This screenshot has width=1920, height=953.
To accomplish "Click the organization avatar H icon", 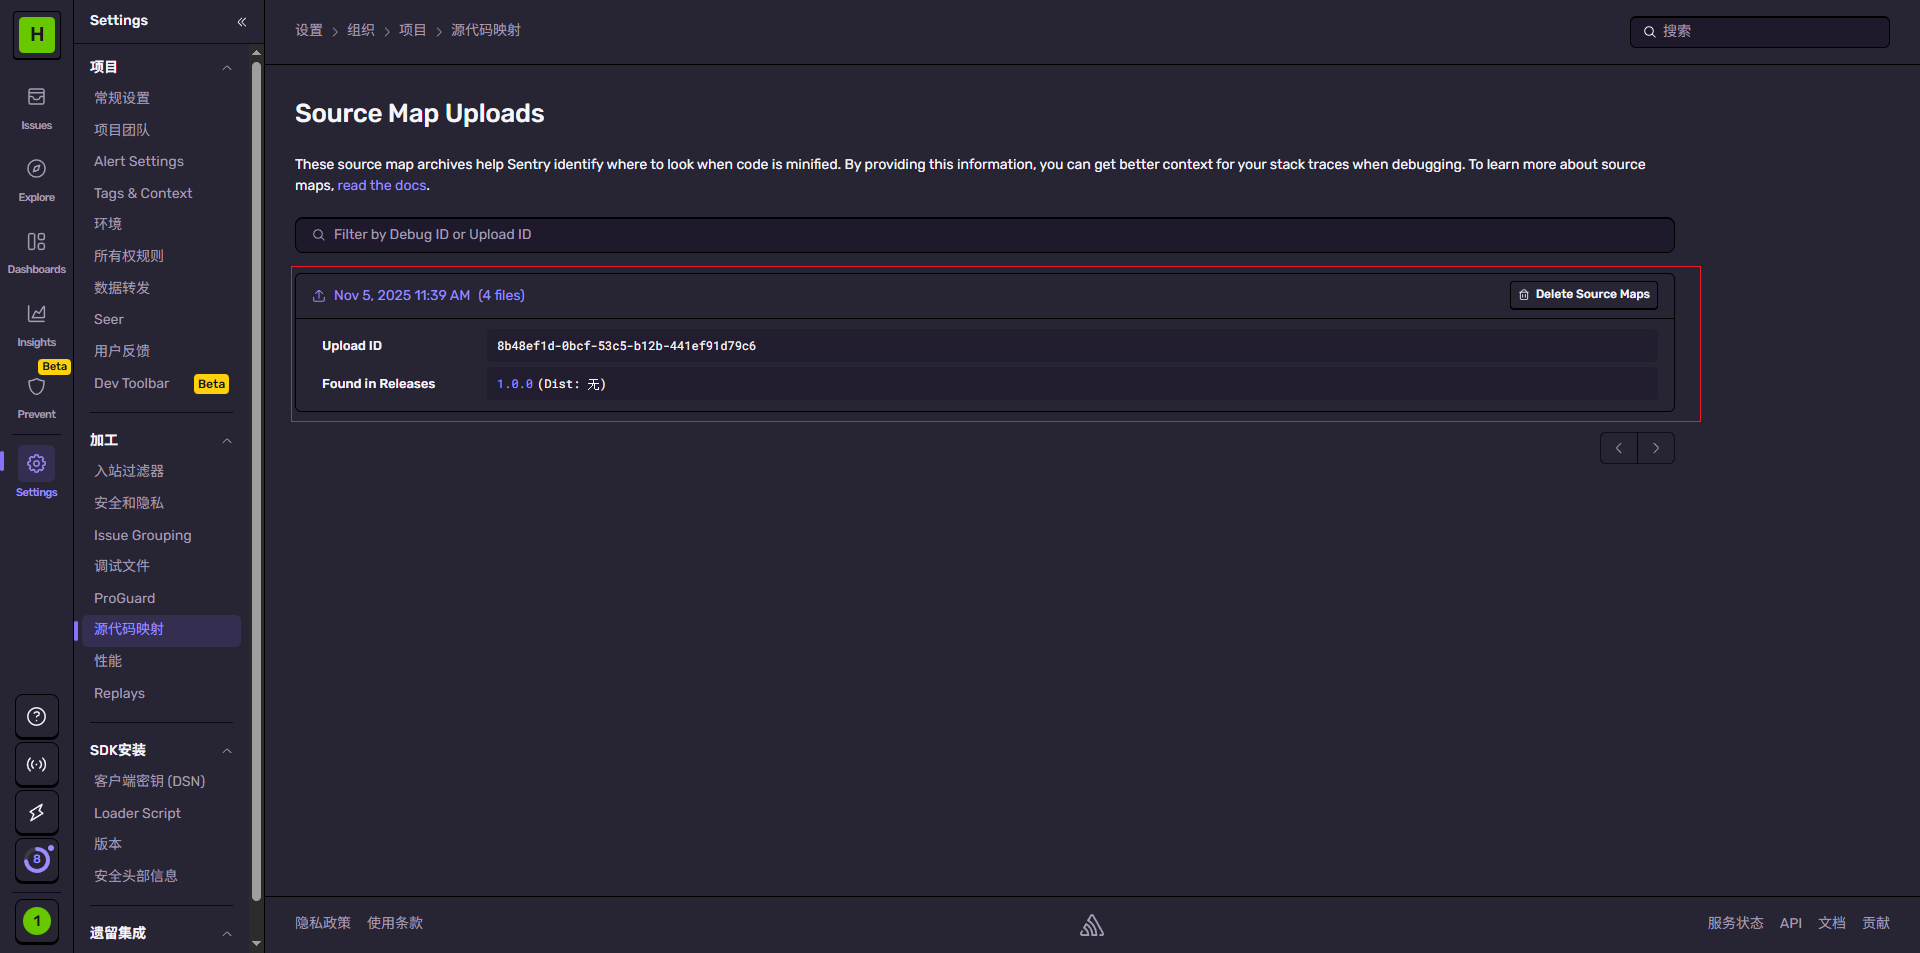I will click(x=36, y=34).
